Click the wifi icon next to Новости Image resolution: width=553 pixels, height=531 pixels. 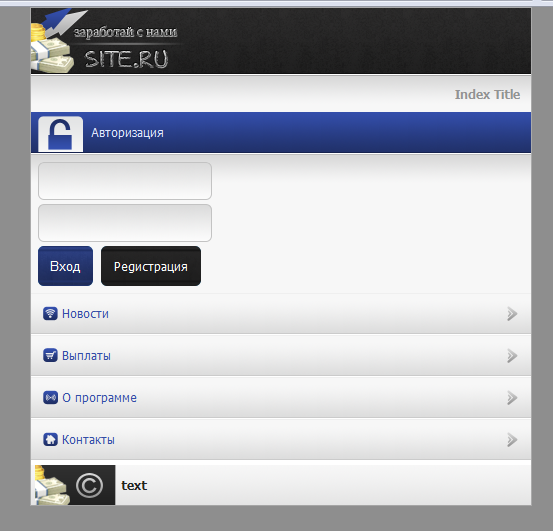pos(50,313)
